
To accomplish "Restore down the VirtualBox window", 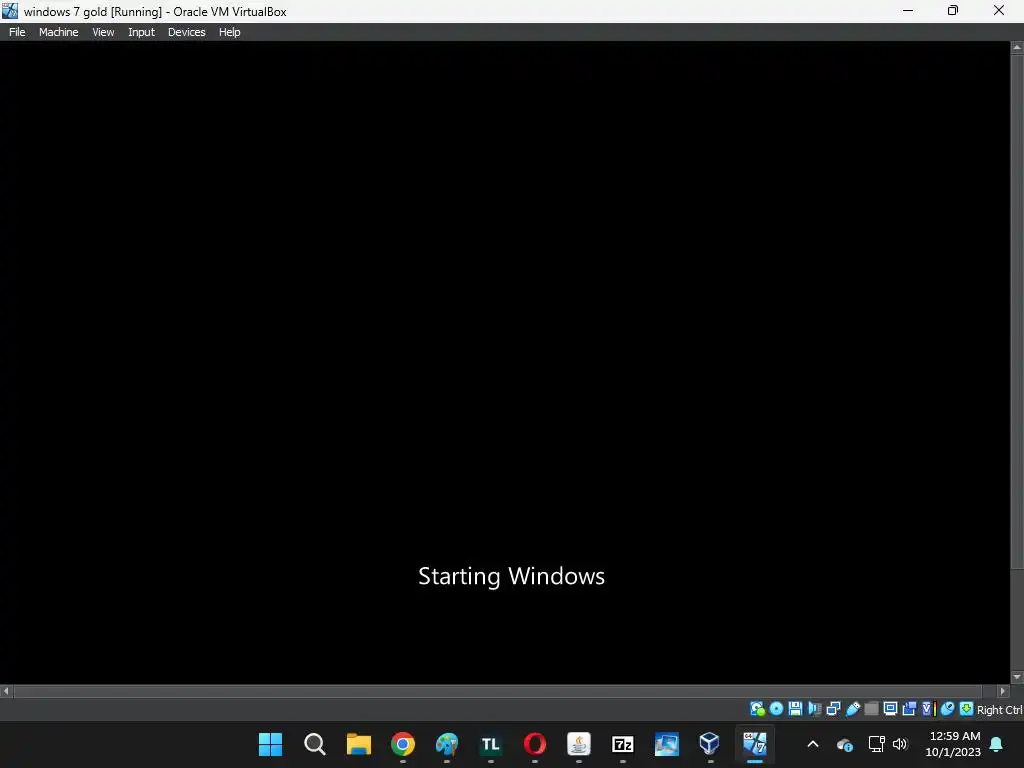I will (953, 10).
